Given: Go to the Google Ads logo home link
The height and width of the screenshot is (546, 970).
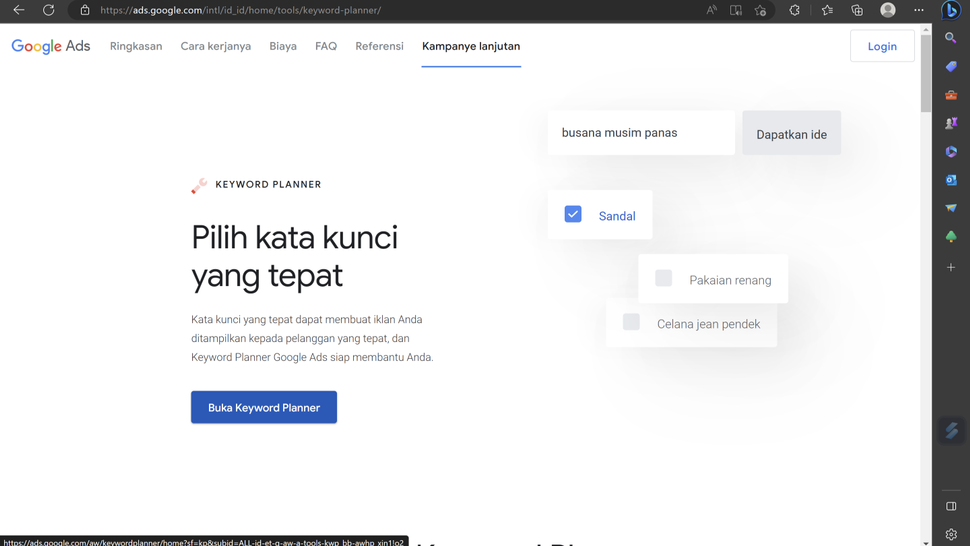Looking at the screenshot, I should coord(51,46).
